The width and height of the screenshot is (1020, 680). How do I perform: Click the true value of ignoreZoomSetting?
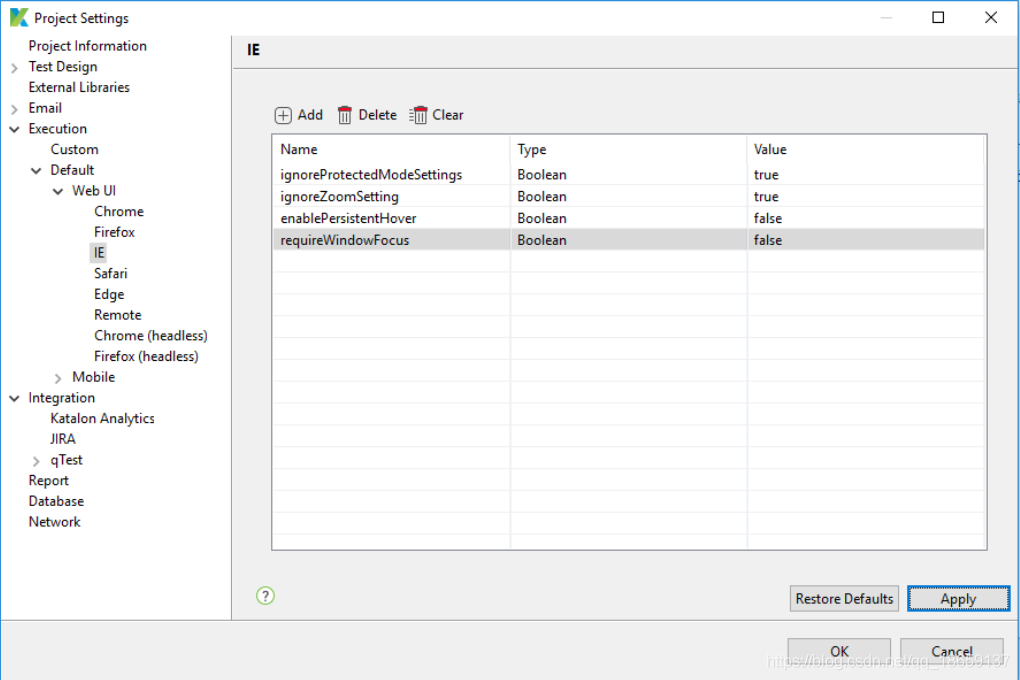[766, 197]
